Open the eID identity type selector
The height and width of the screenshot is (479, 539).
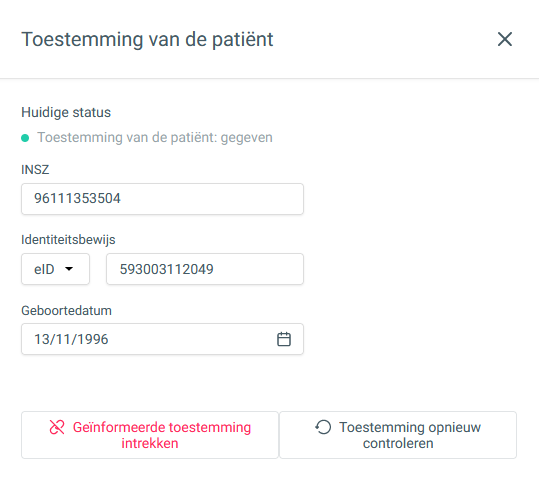pos(55,269)
